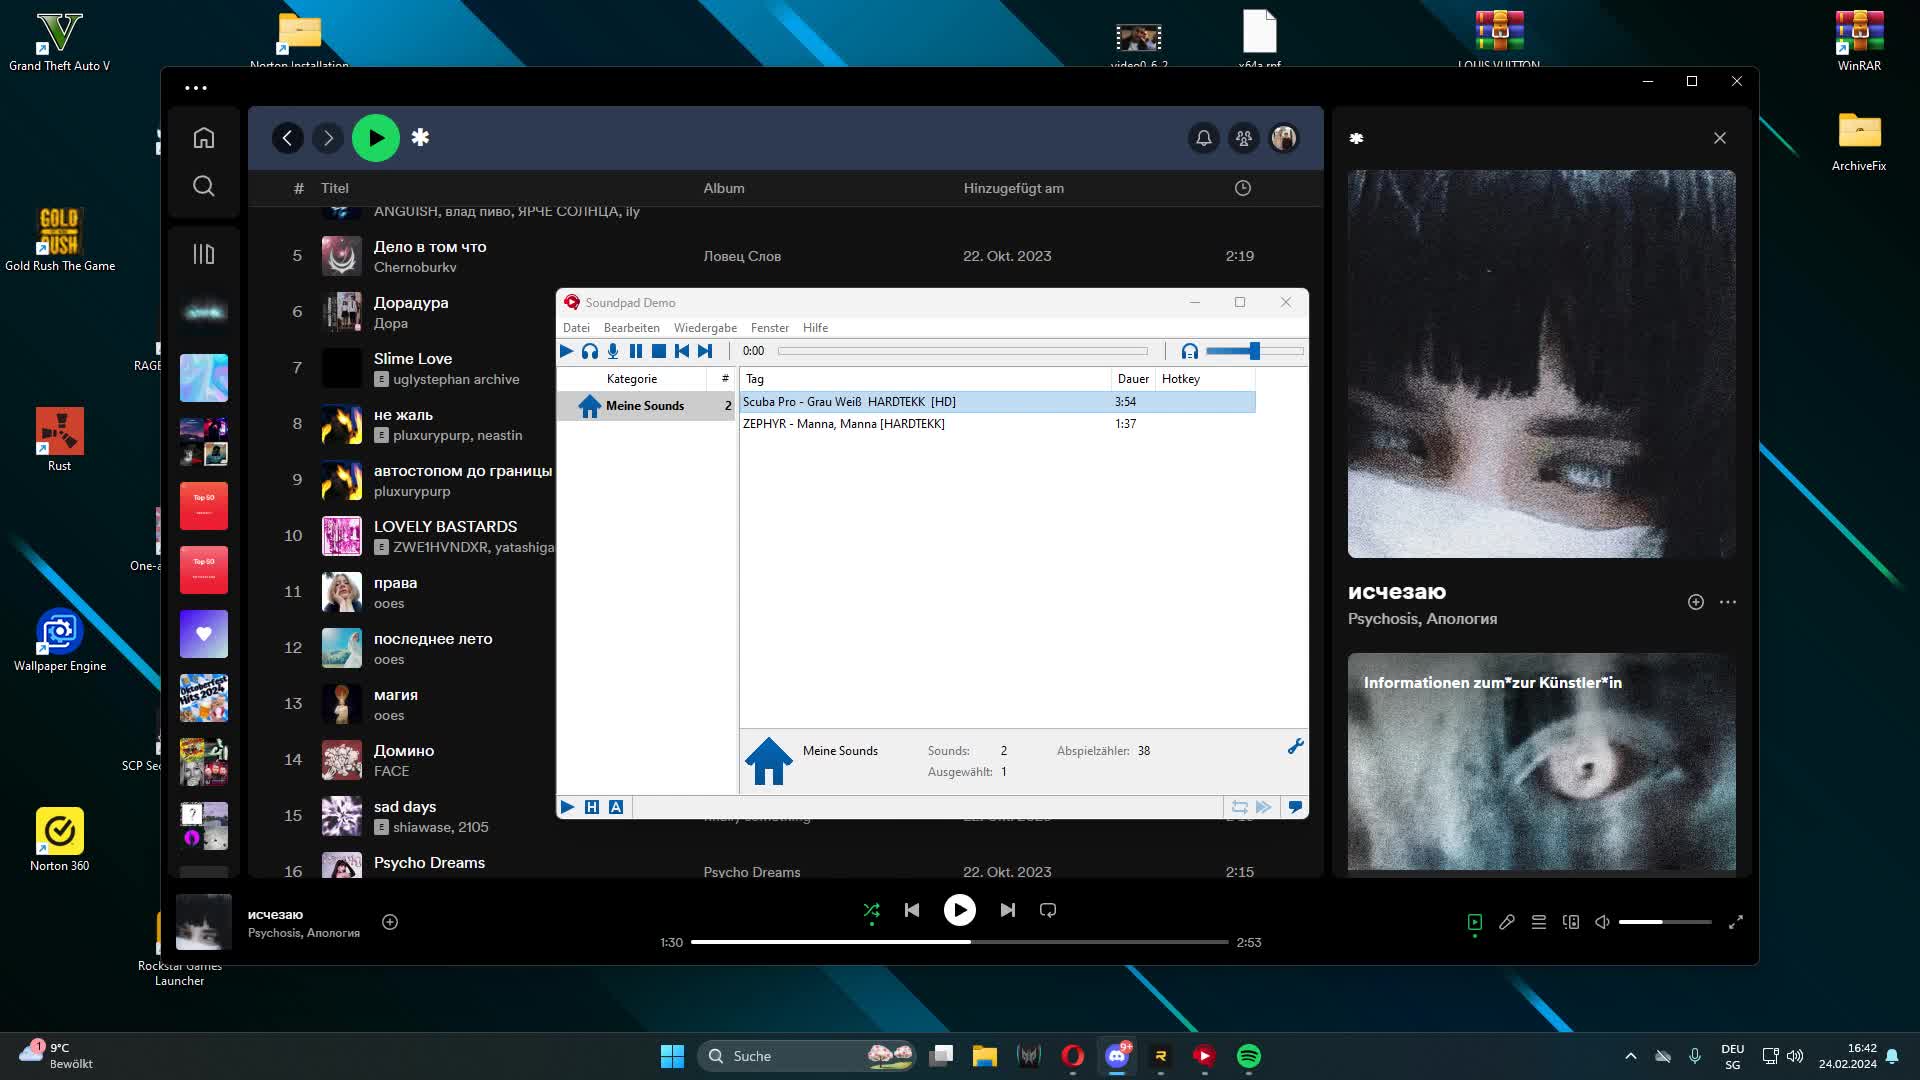Open the Spotify queue icon
The image size is (1920, 1080).
pos(1539,922)
